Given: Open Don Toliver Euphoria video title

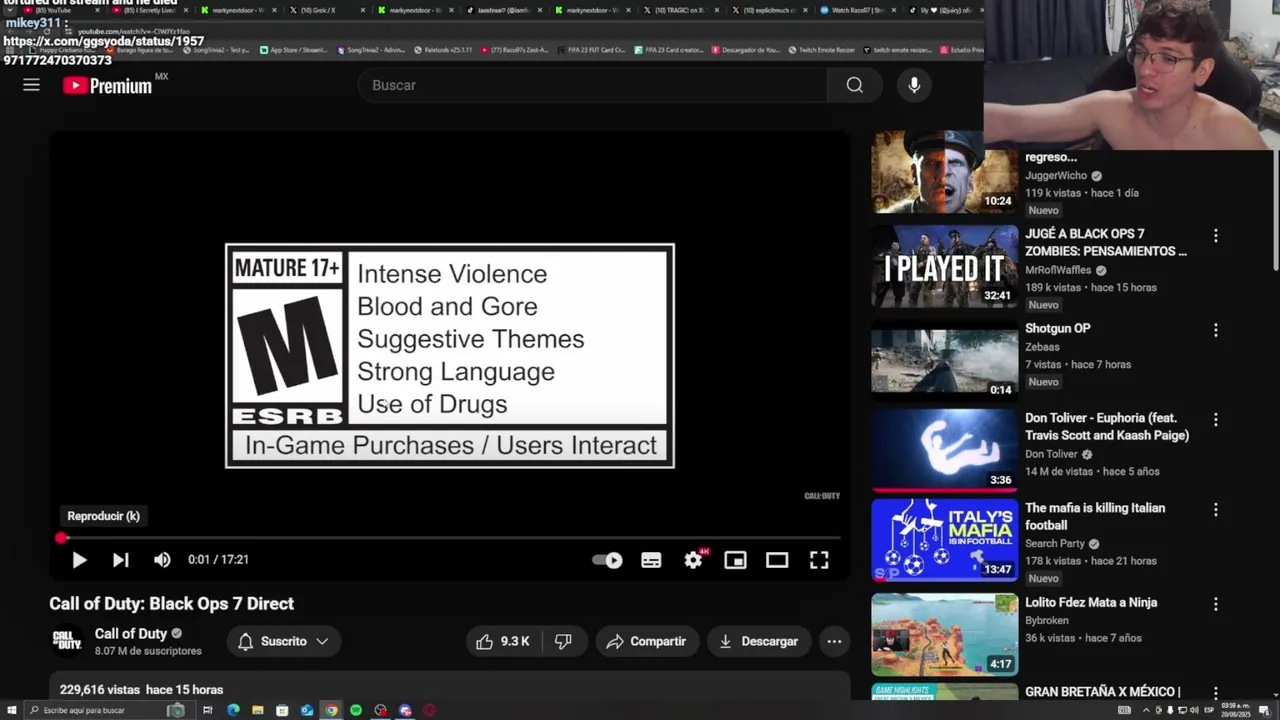Looking at the screenshot, I should pos(1107,426).
